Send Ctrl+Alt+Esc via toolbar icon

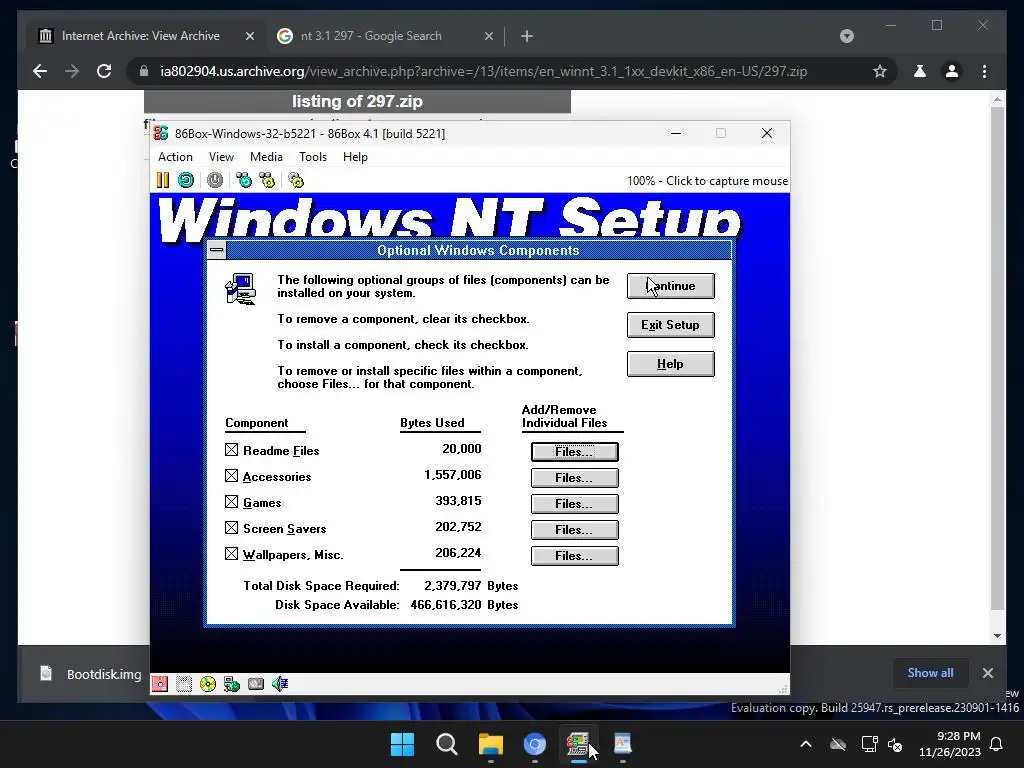[x=267, y=180]
